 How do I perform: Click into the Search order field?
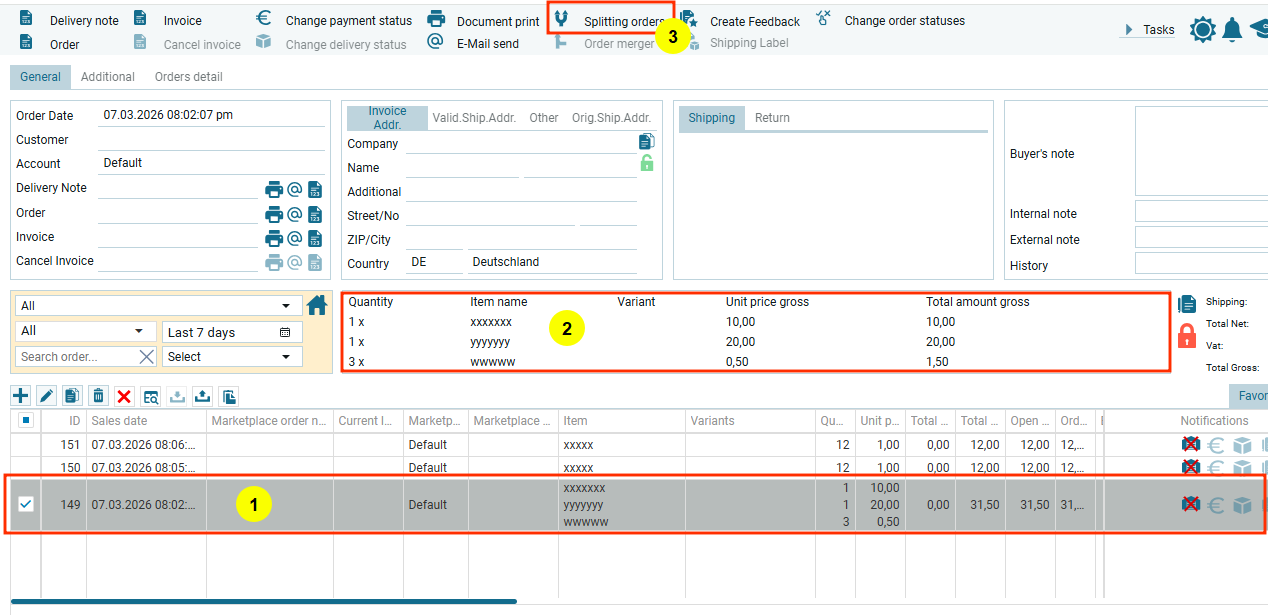[77, 357]
